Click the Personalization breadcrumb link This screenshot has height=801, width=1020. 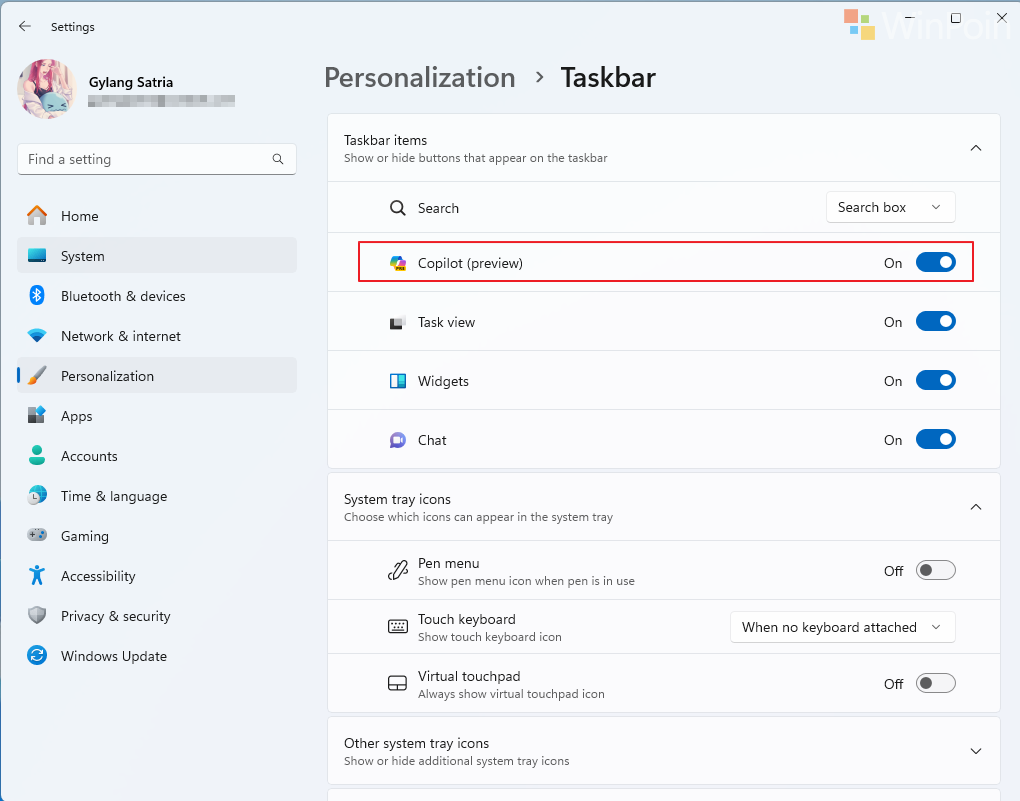pyautogui.click(x=420, y=78)
